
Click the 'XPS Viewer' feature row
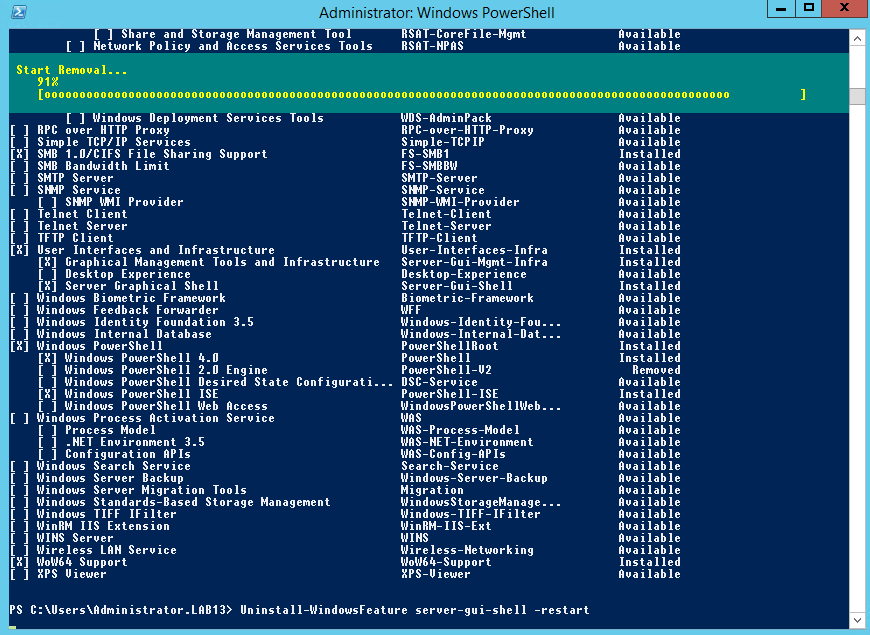point(345,574)
